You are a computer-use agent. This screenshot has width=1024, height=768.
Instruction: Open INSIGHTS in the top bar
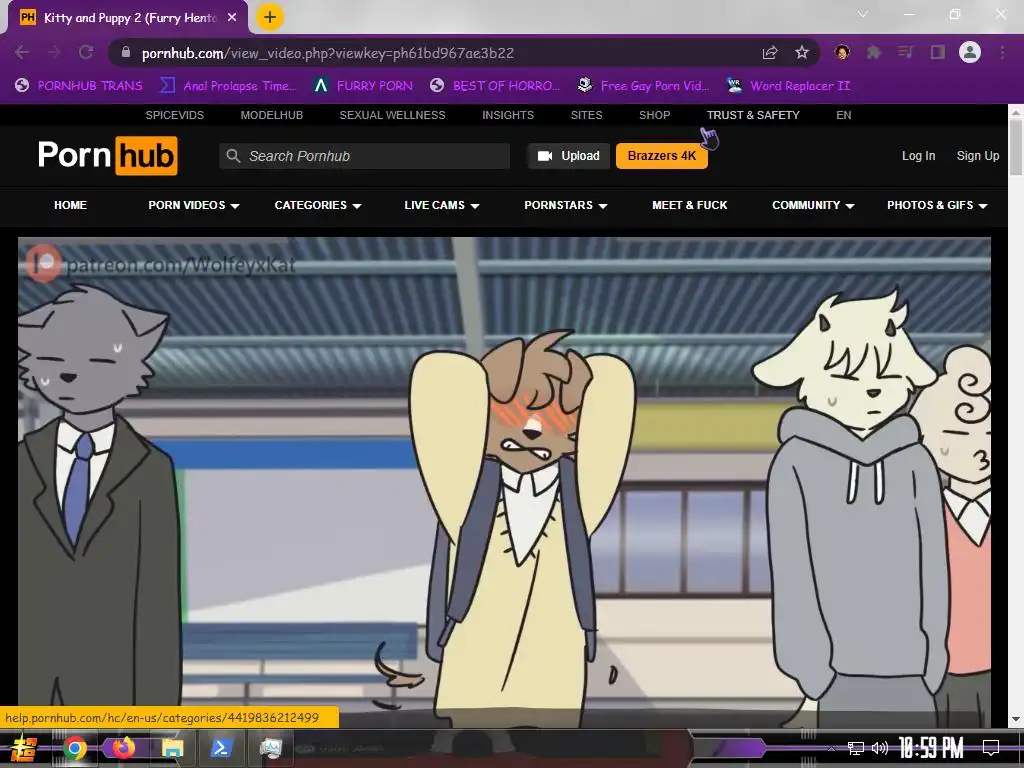tap(508, 115)
